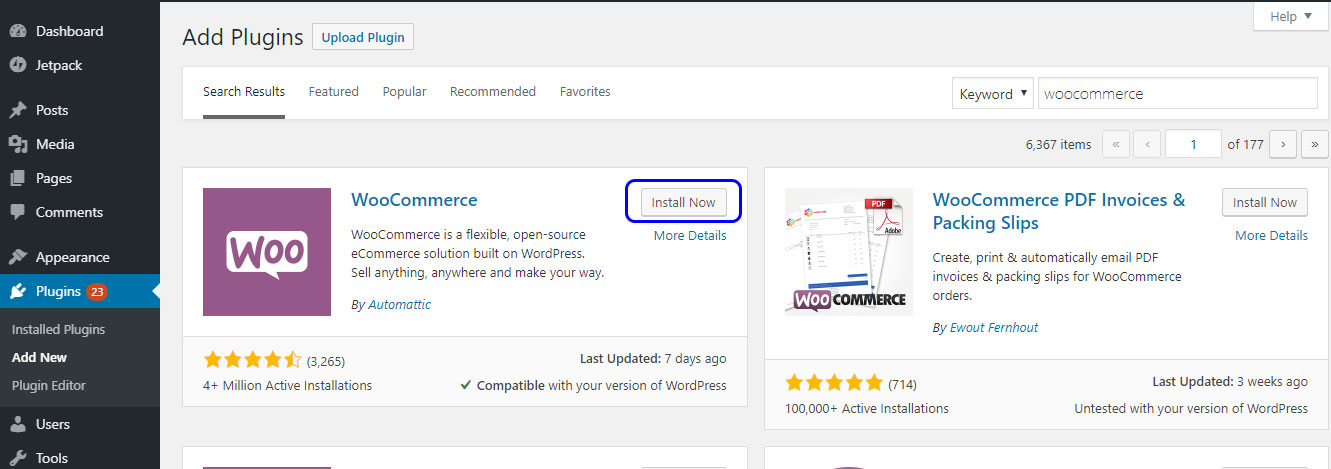
Task: Open the Keyword search type dropdown
Action: [x=993, y=93]
